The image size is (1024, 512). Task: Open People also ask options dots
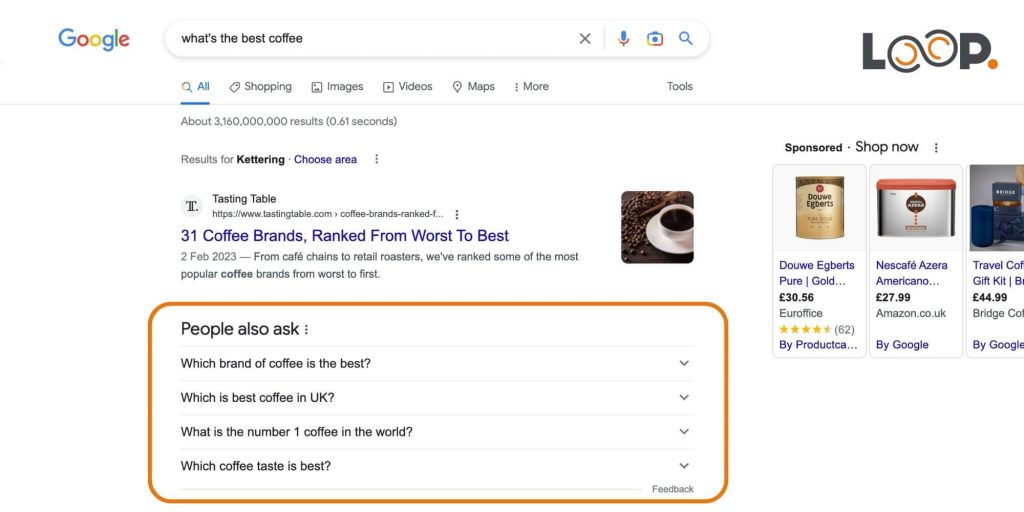pyautogui.click(x=306, y=330)
